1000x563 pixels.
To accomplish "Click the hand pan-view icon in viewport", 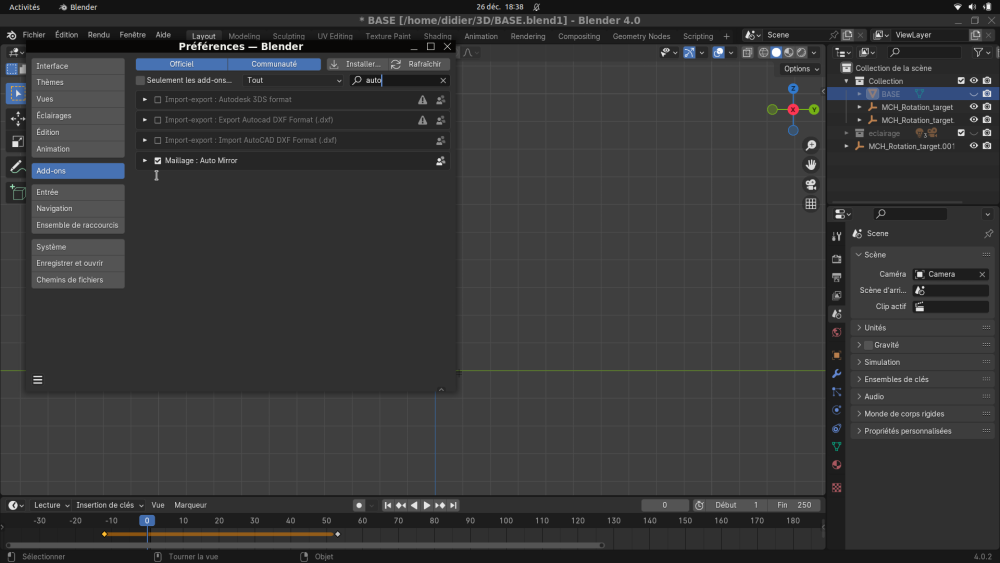I will pyautogui.click(x=811, y=164).
